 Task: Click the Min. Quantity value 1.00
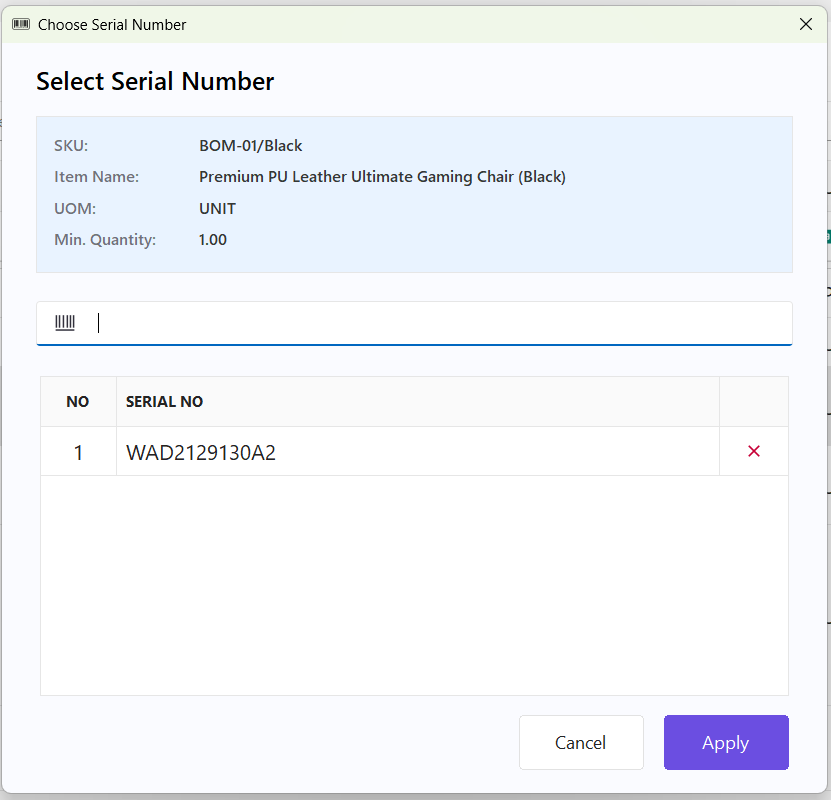[x=213, y=240]
